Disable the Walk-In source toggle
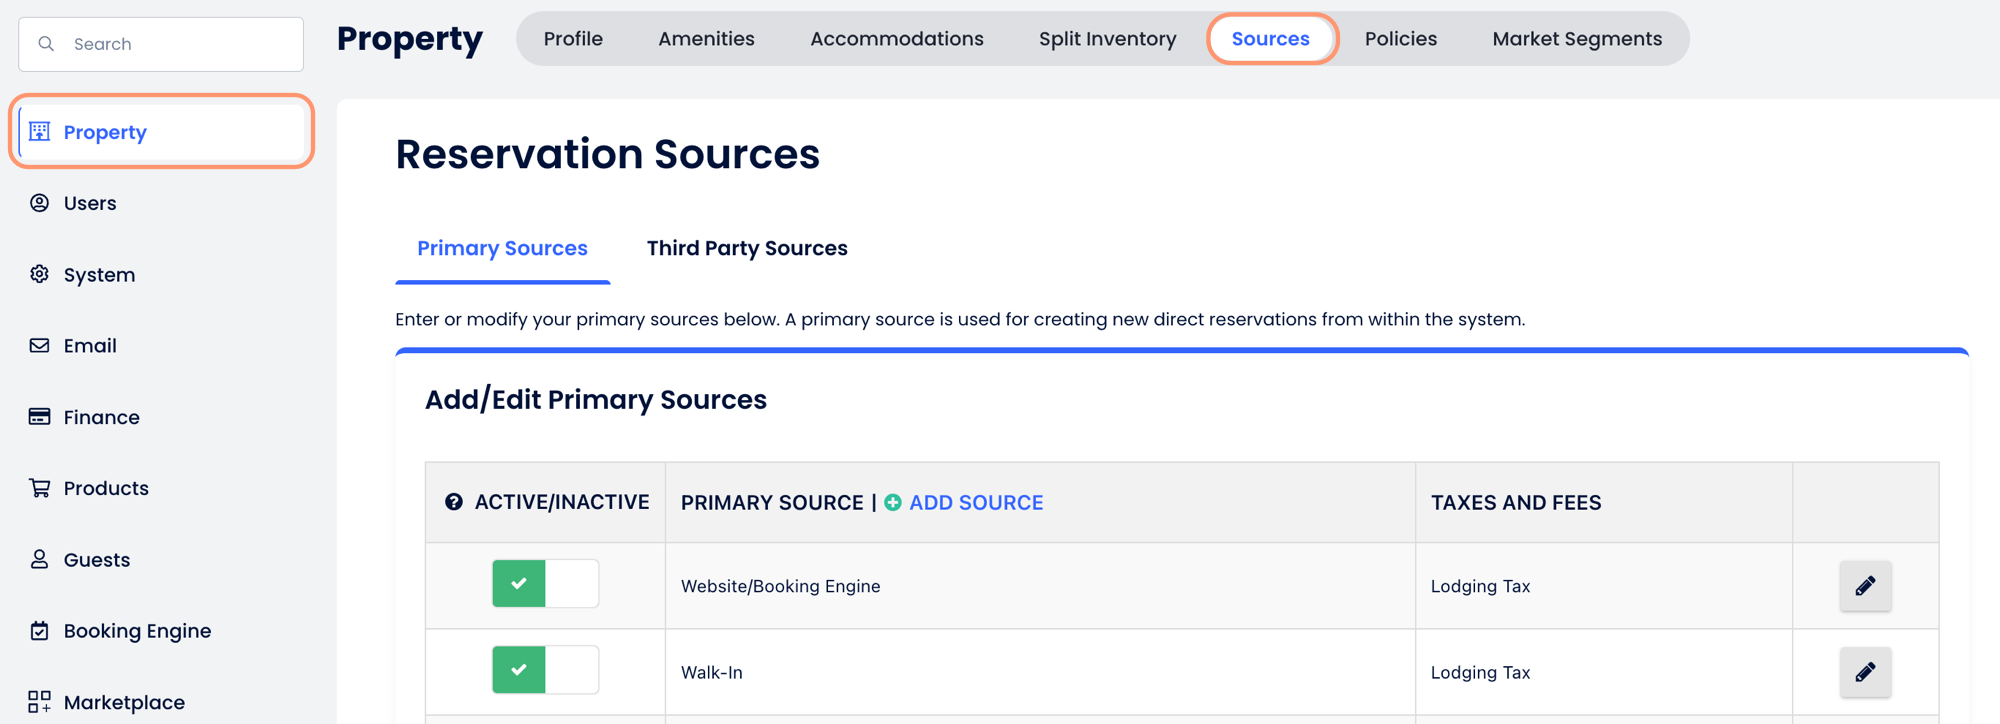Image resolution: width=2000 pixels, height=724 pixels. point(545,670)
